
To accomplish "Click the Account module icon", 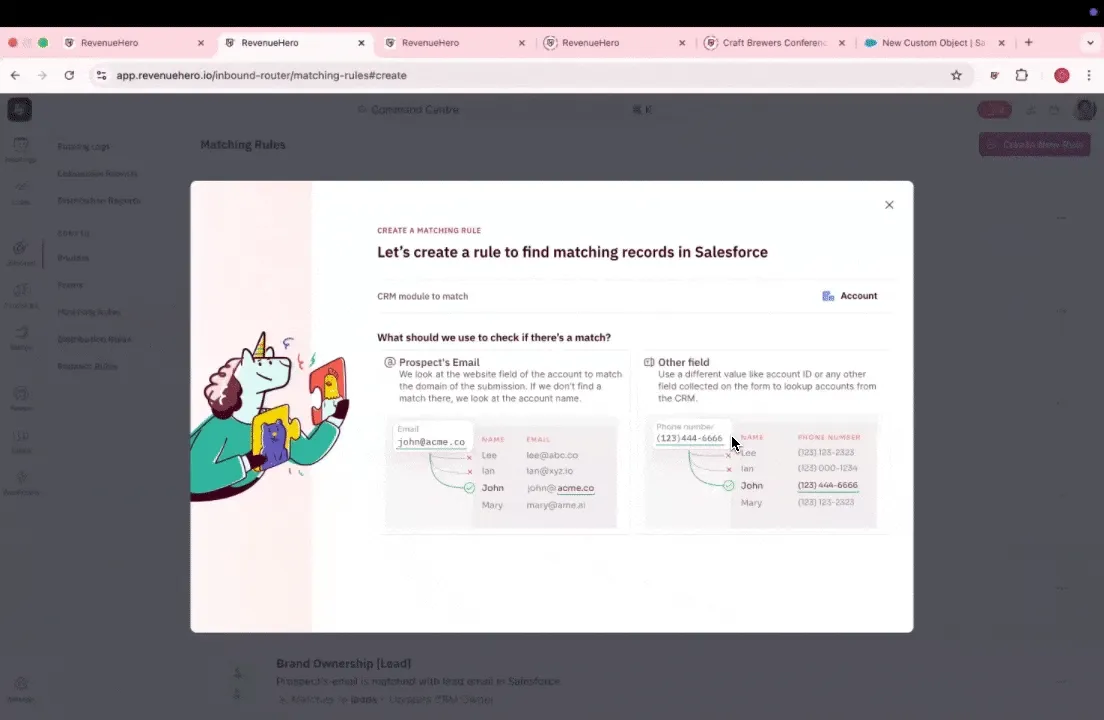I will (x=828, y=296).
